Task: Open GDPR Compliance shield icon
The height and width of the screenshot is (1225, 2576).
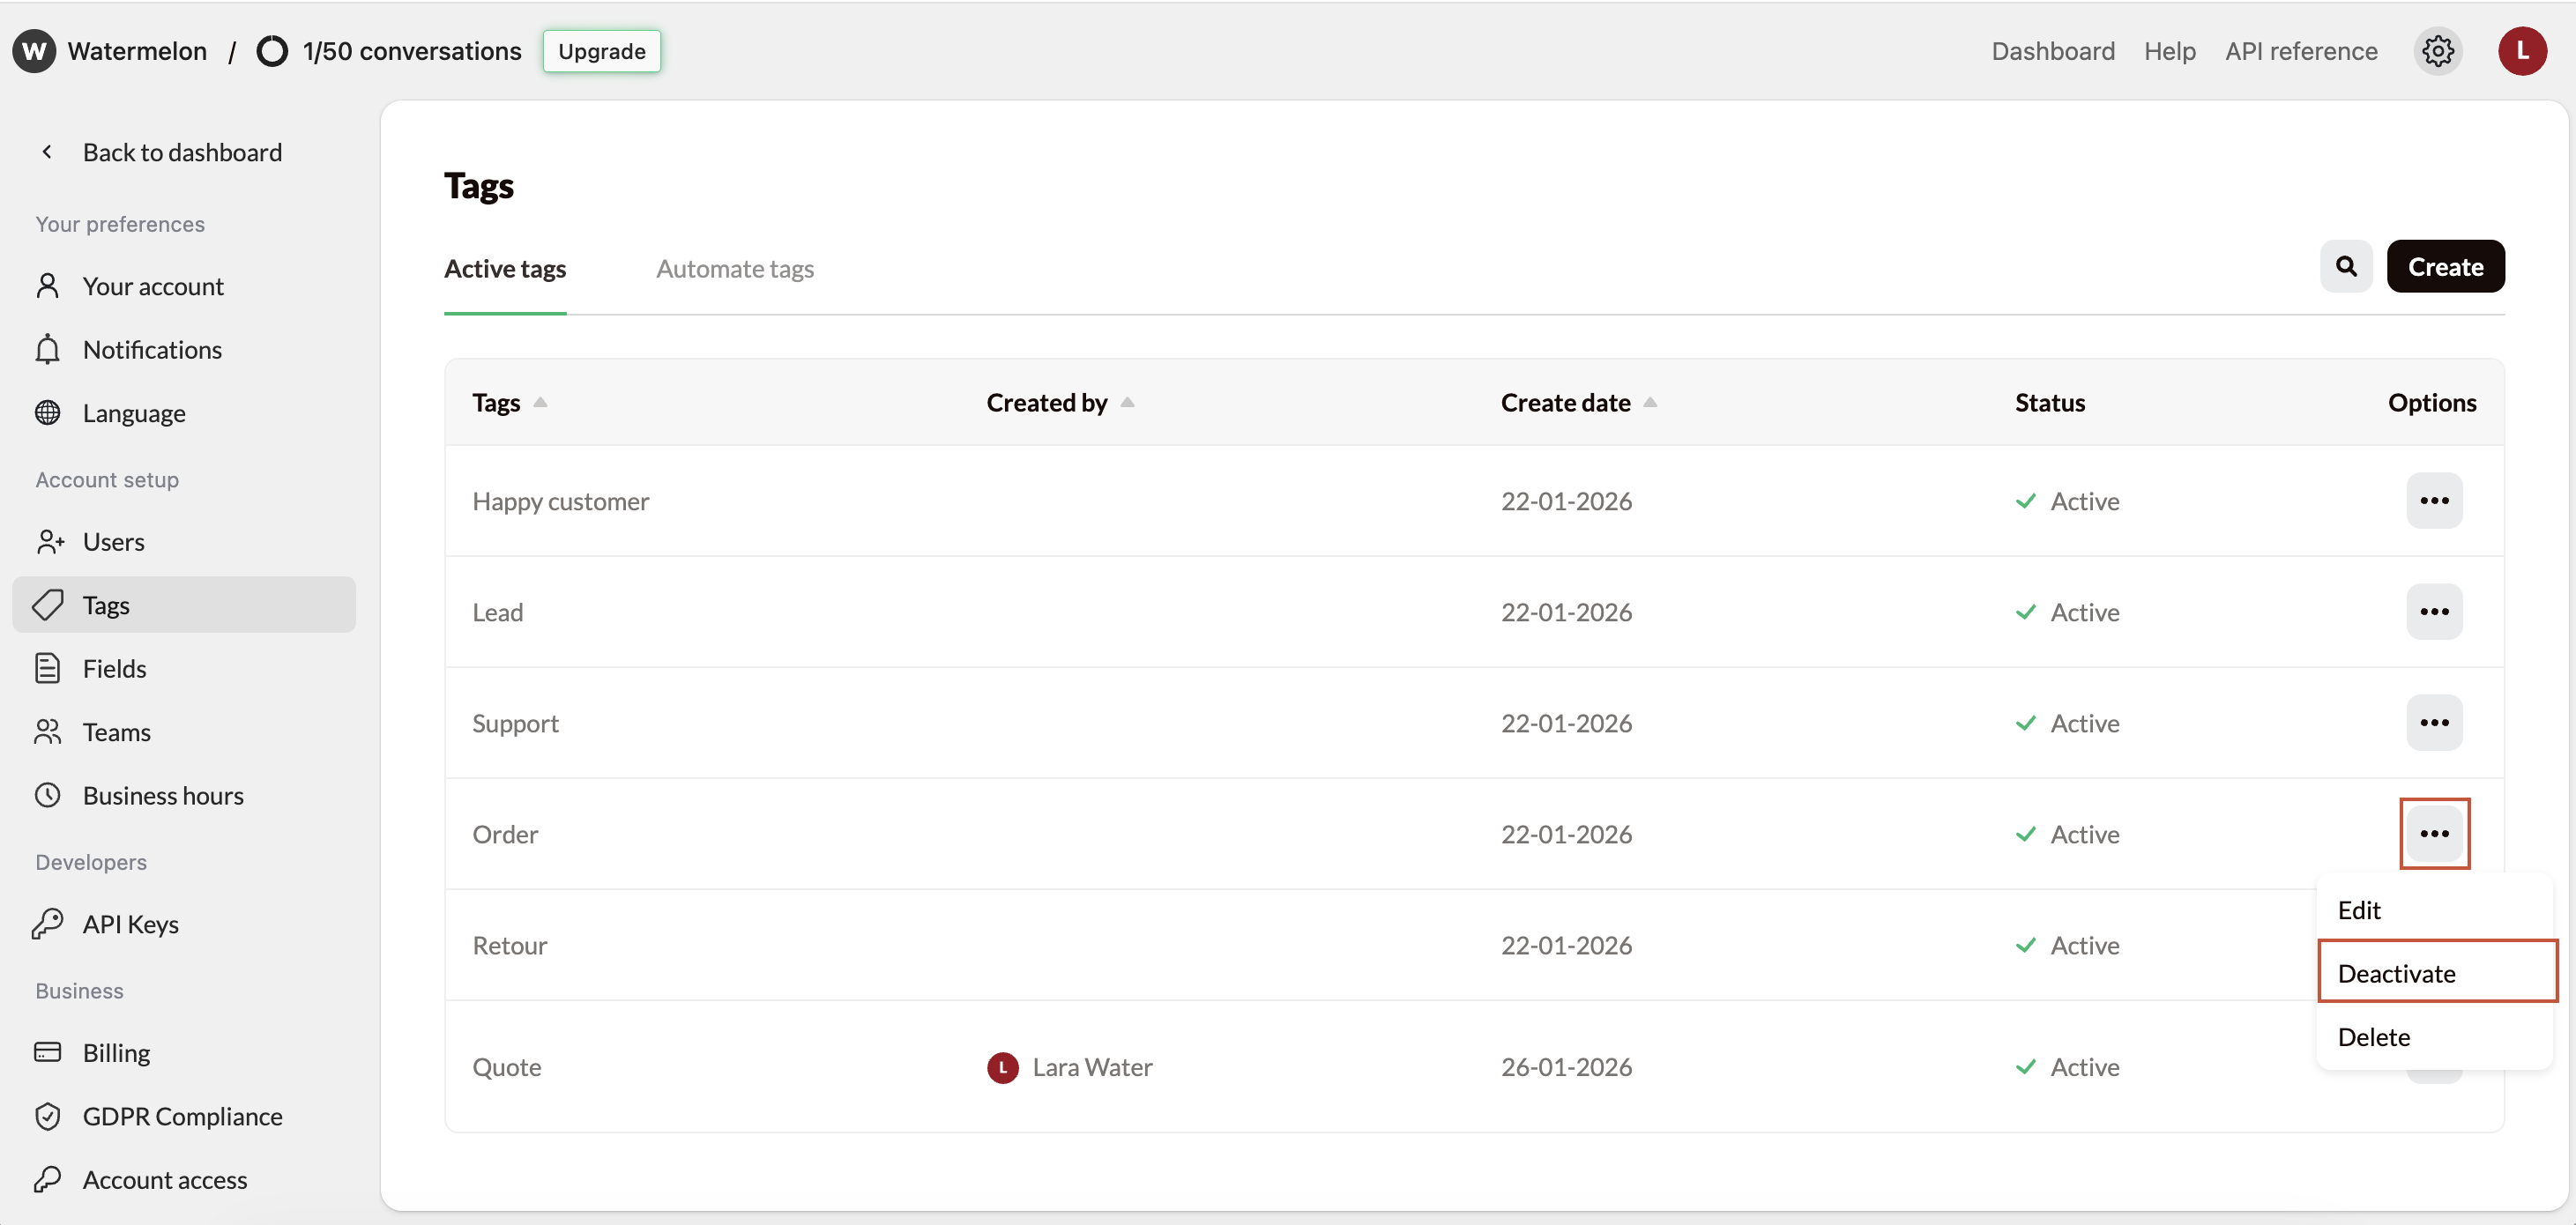Action: [48, 1116]
